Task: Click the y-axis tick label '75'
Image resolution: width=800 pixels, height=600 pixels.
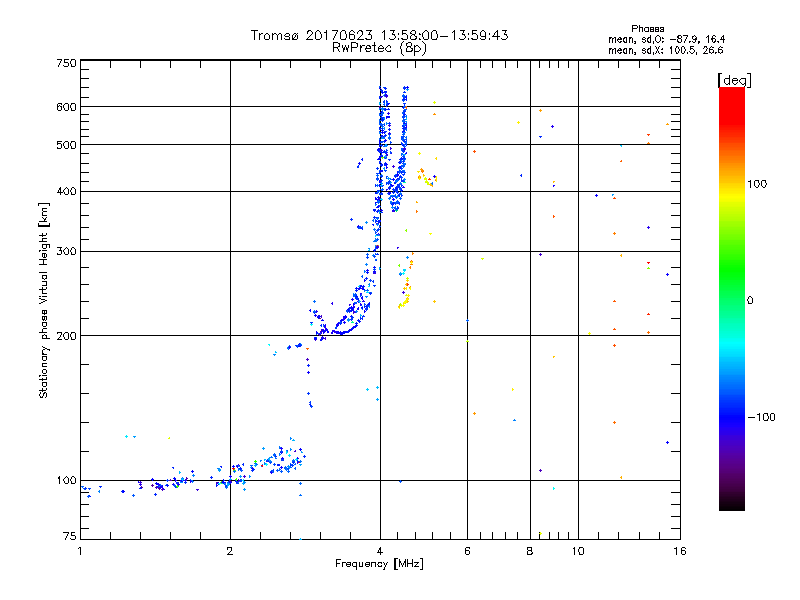Action: (x=70, y=536)
